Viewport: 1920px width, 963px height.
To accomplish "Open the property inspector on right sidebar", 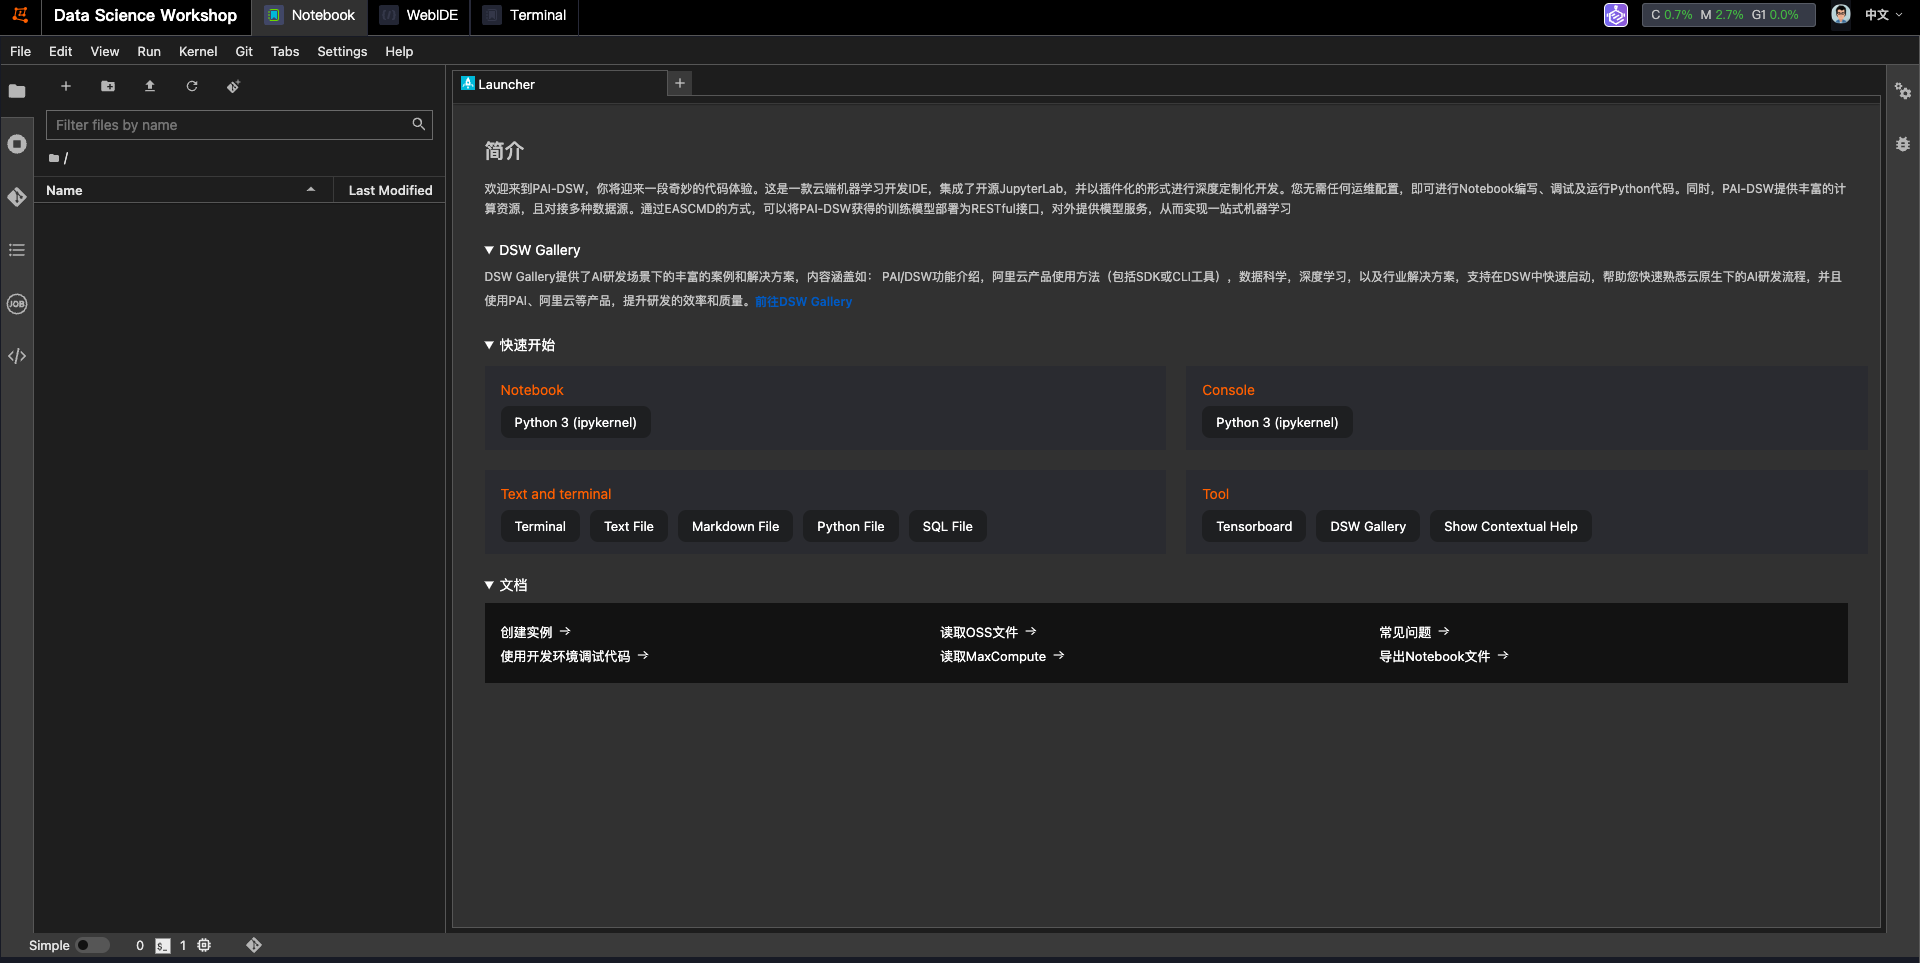I will [x=1902, y=91].
